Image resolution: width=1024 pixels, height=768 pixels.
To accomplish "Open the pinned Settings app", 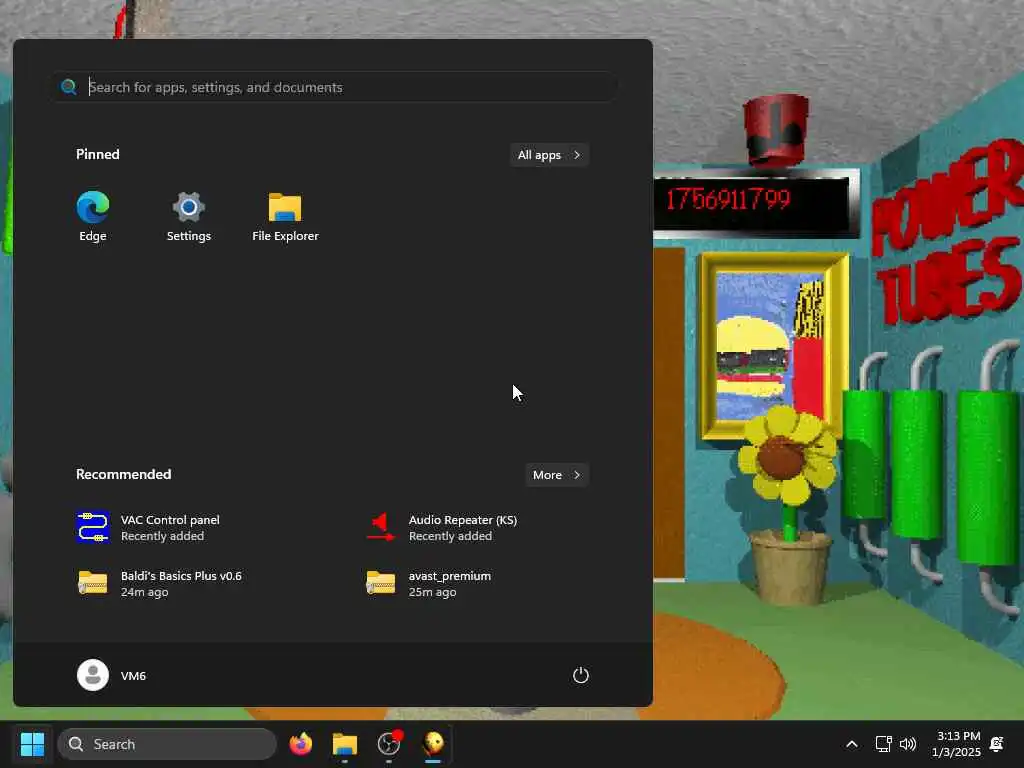I will (x=189, y=217).
